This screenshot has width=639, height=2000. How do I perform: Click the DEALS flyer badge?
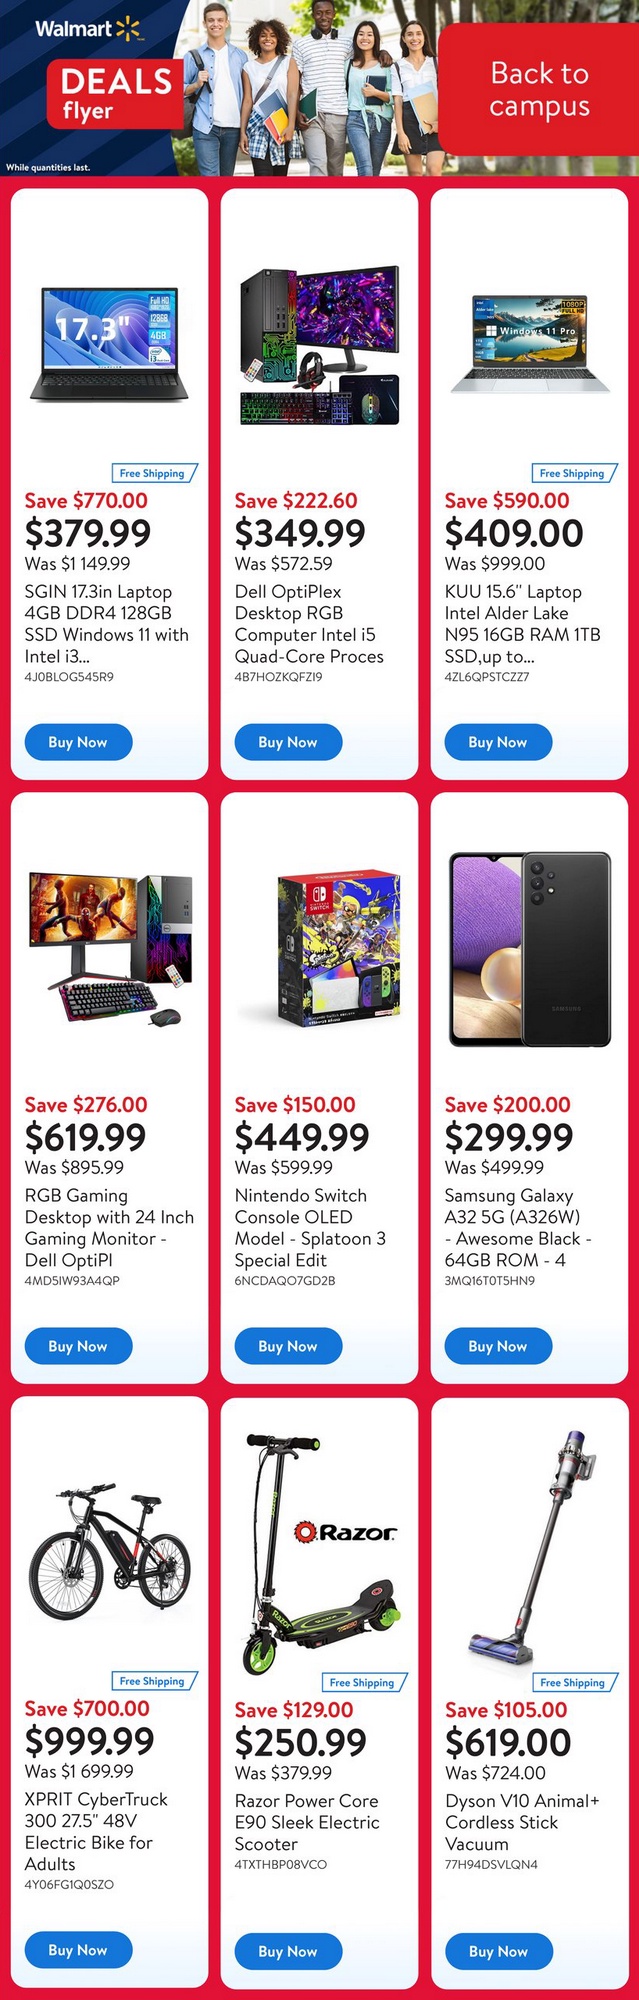[x=116, y=95]
